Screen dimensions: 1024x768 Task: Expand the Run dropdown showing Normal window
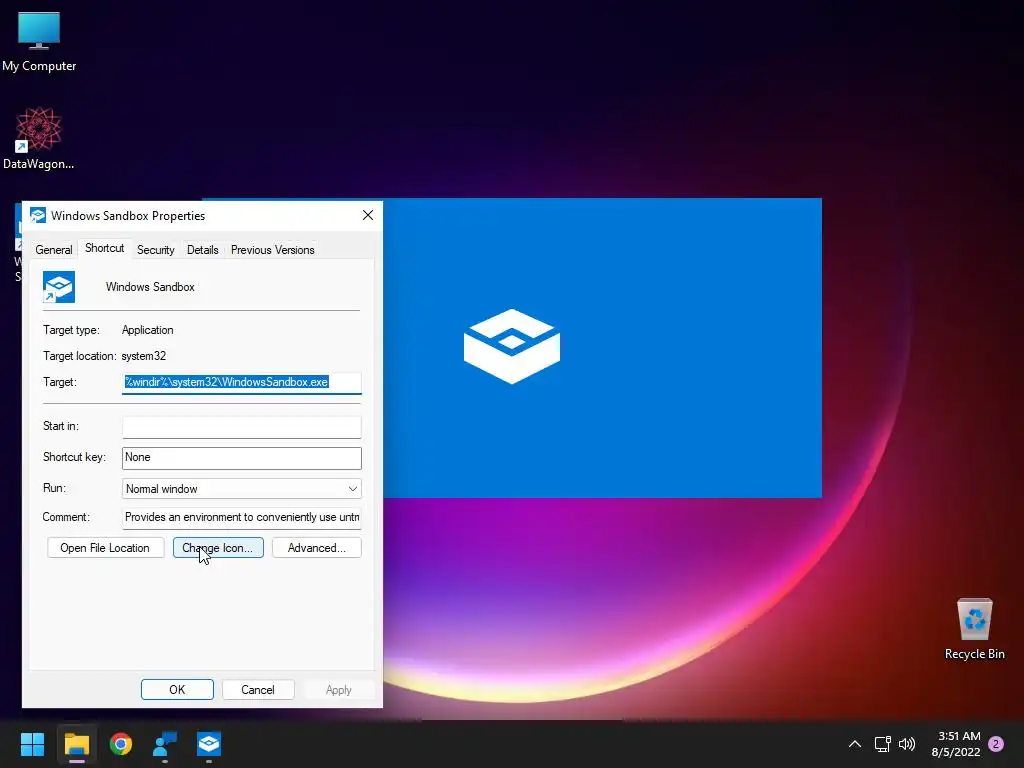pyautogui.click(x=242, y=488)
